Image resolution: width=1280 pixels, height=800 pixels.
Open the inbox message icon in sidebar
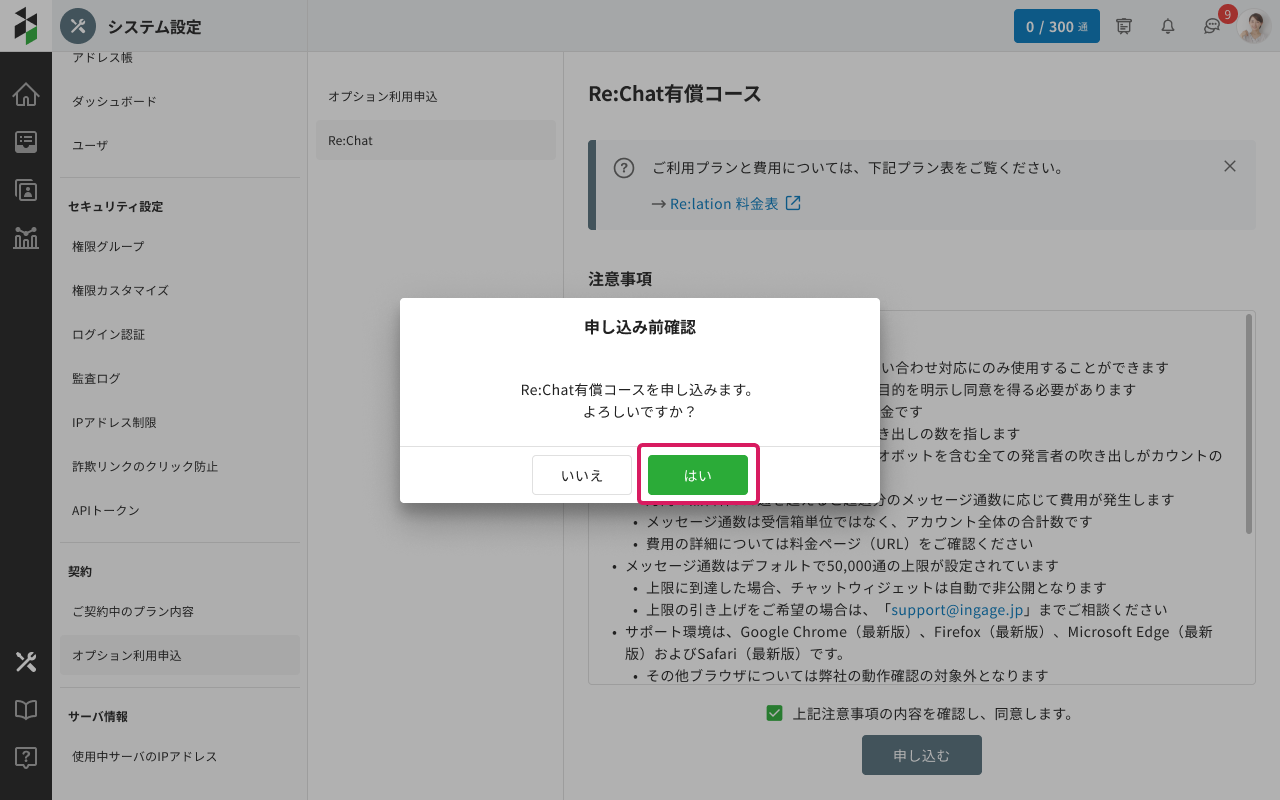pyautogui.click(x=26, y=142)
